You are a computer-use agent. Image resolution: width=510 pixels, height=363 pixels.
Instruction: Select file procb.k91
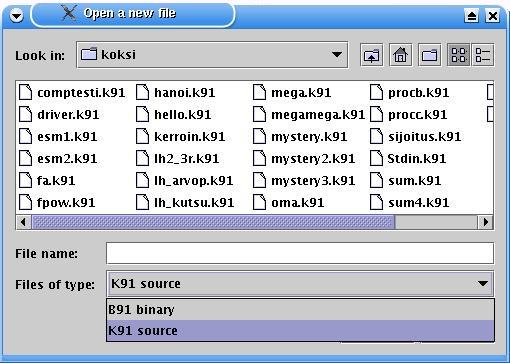click(x=410, y=92)
